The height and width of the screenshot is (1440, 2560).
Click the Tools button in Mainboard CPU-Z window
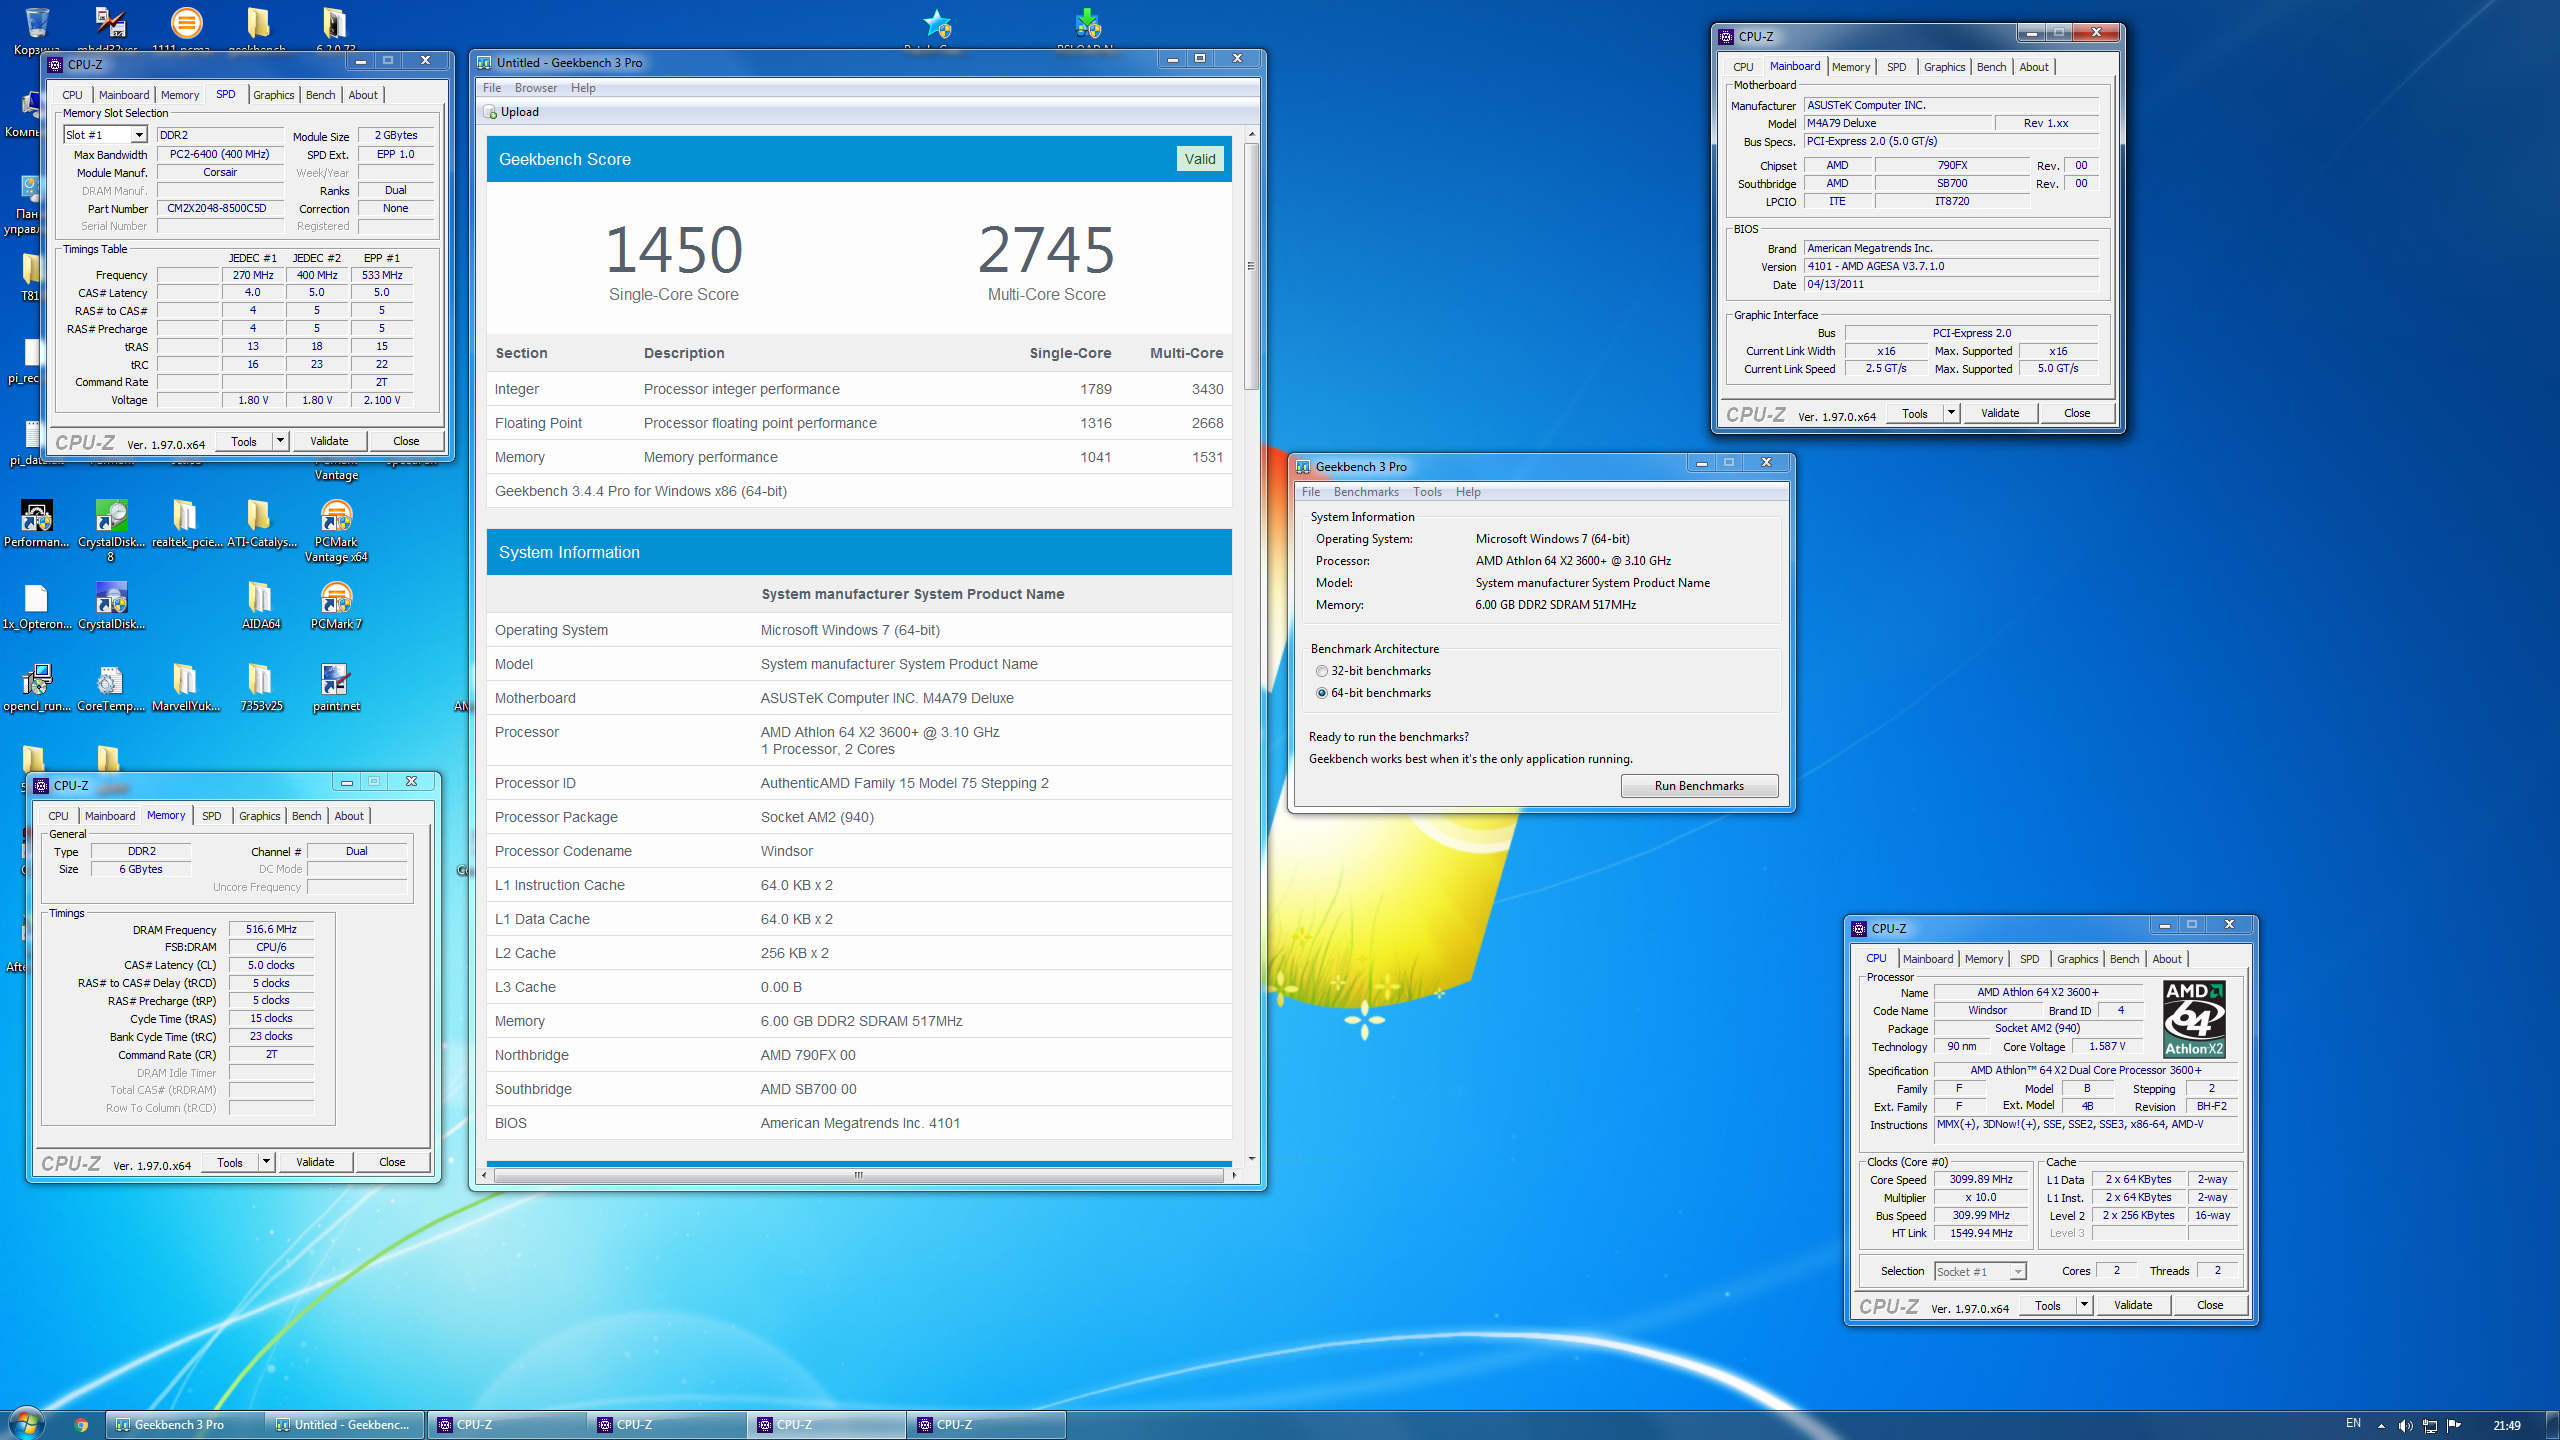point(1914,413)
